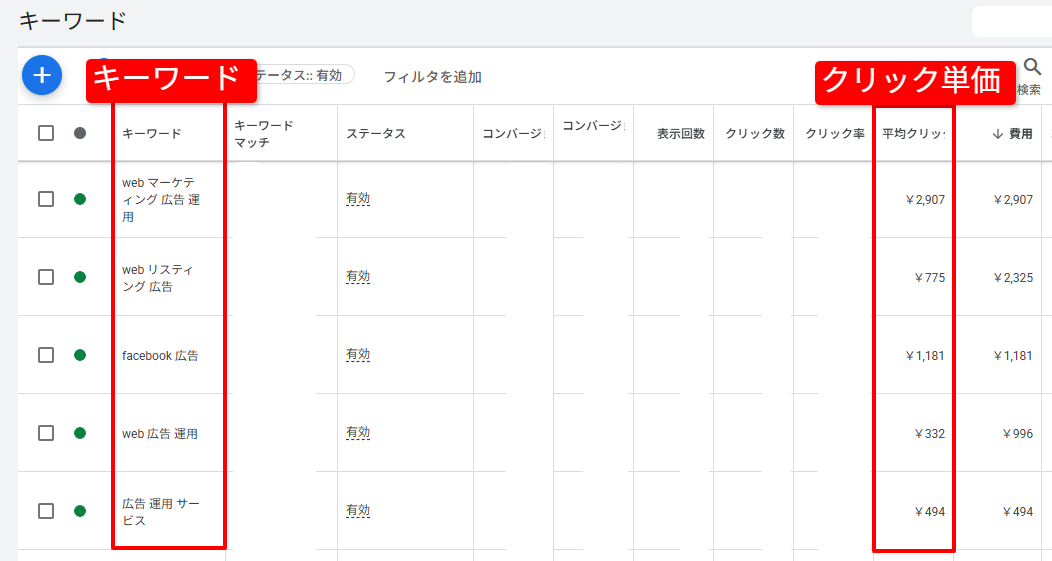The width and height of the screenshot is (1052, 561).
Task: Click green status dot for web リスティング 広告
Action: (x=80, y=277)
